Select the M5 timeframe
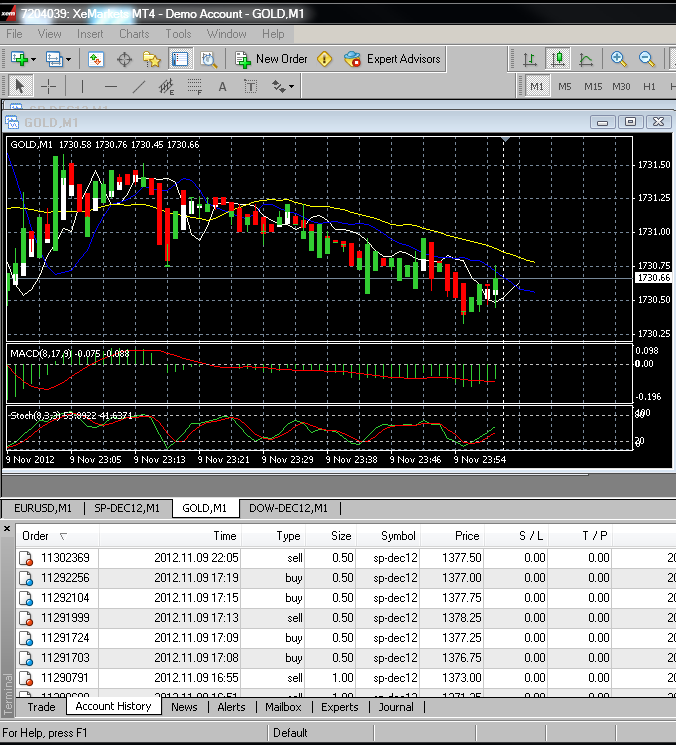Screen dimensions: 676x745 coord(565,86)
